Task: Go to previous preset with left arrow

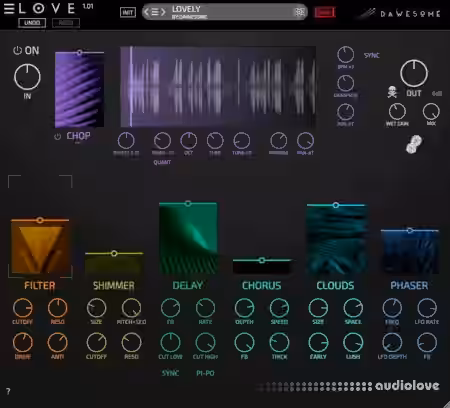Action: coord(146,12)
